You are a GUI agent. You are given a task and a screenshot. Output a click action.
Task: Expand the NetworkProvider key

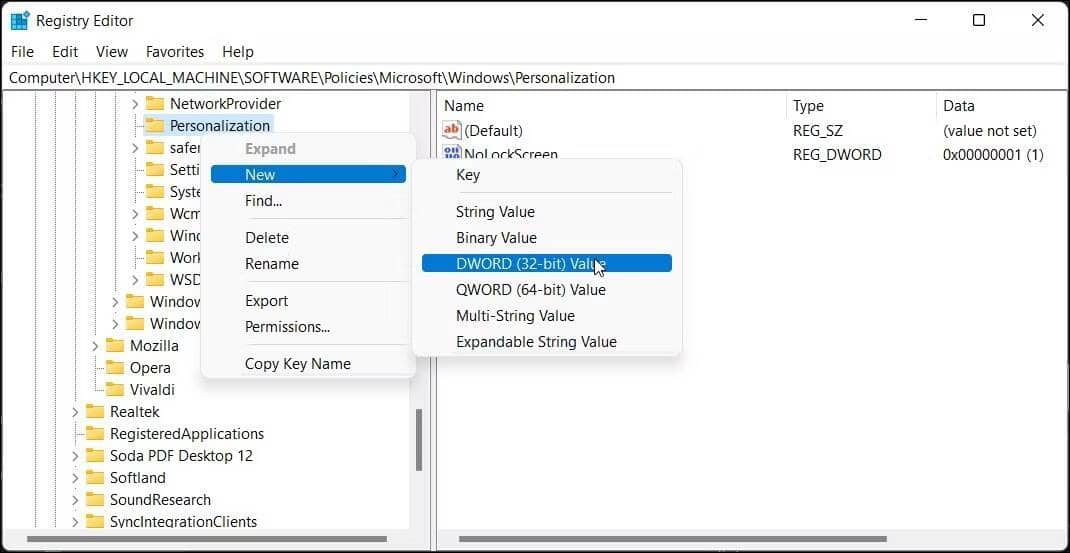pyautogui.click(x=135, y=104)
